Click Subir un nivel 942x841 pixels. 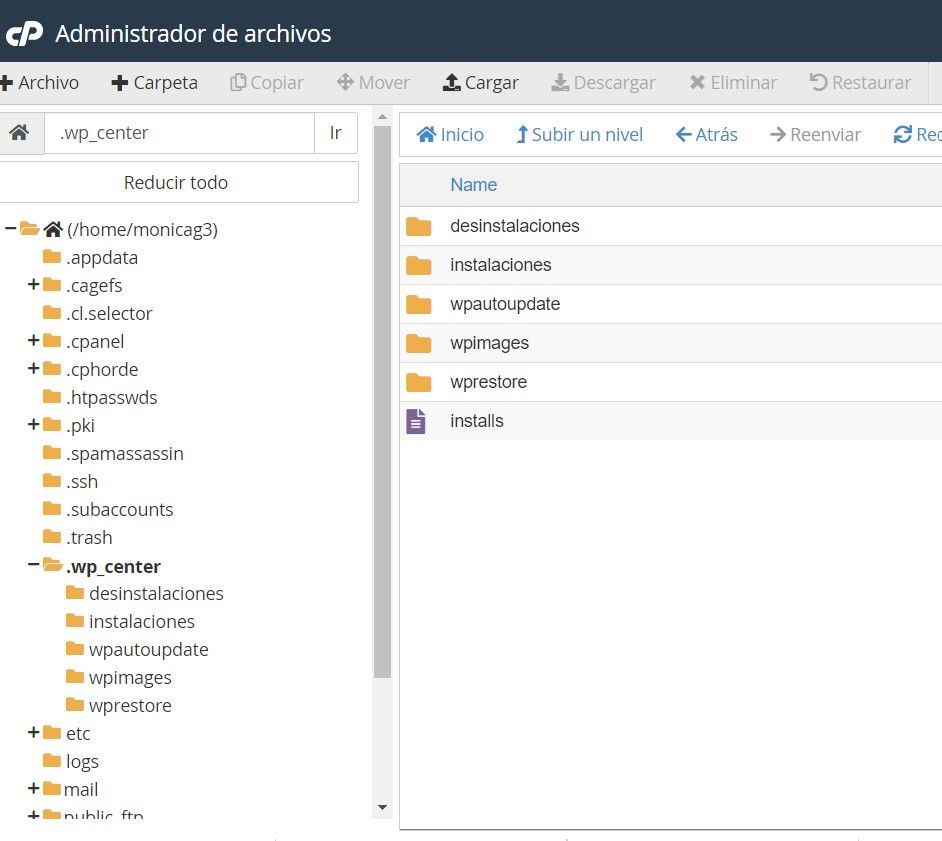click(x=580, y=135)
